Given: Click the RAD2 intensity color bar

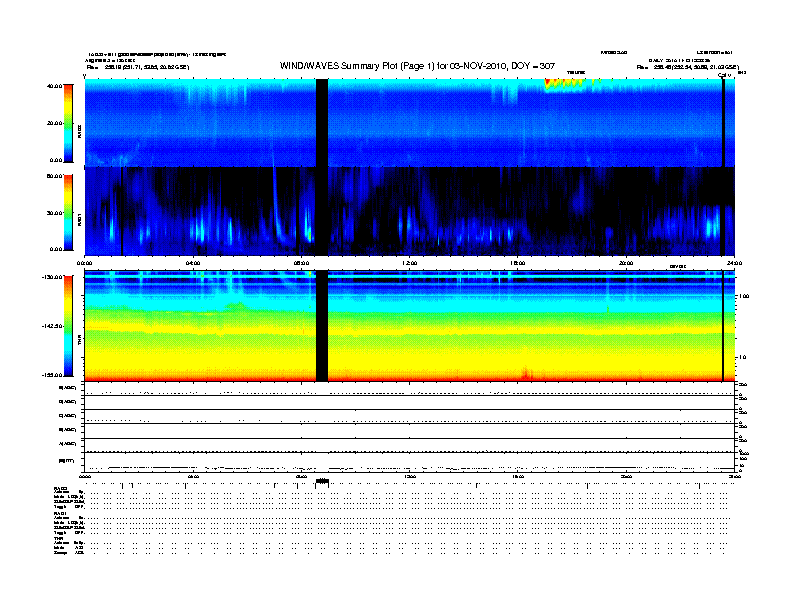Looking at the screenshot, I should tap(68, 123).
